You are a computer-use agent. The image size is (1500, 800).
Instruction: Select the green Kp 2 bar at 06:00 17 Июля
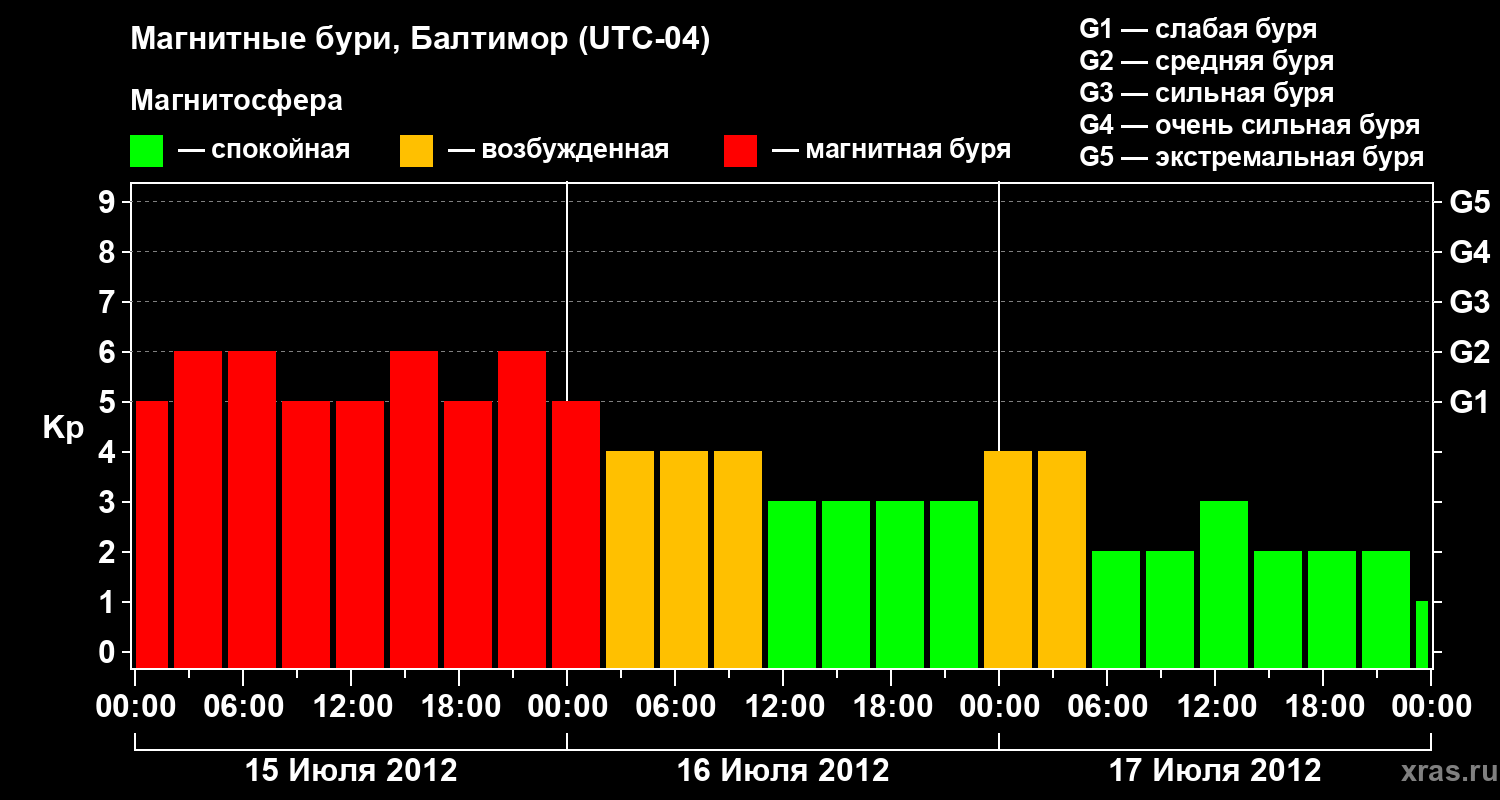1116,609
